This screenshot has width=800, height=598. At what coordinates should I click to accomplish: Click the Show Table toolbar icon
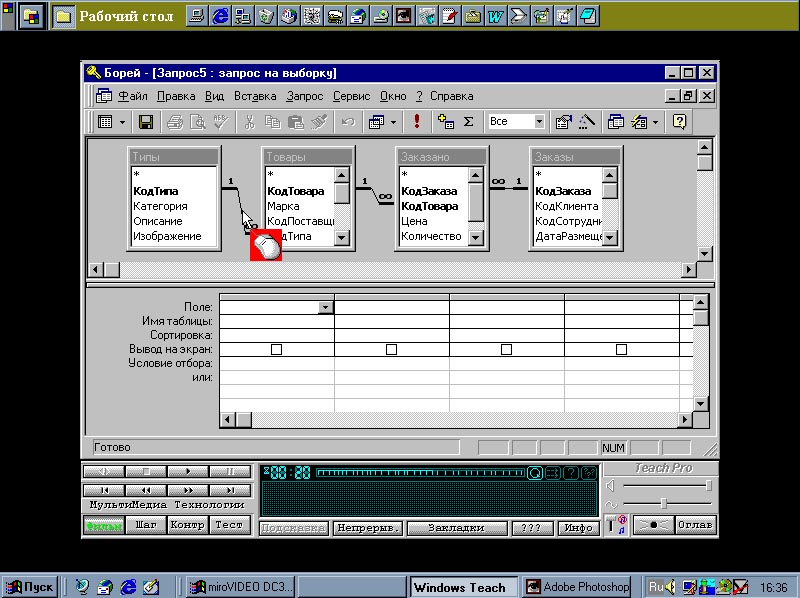[446, 122]
